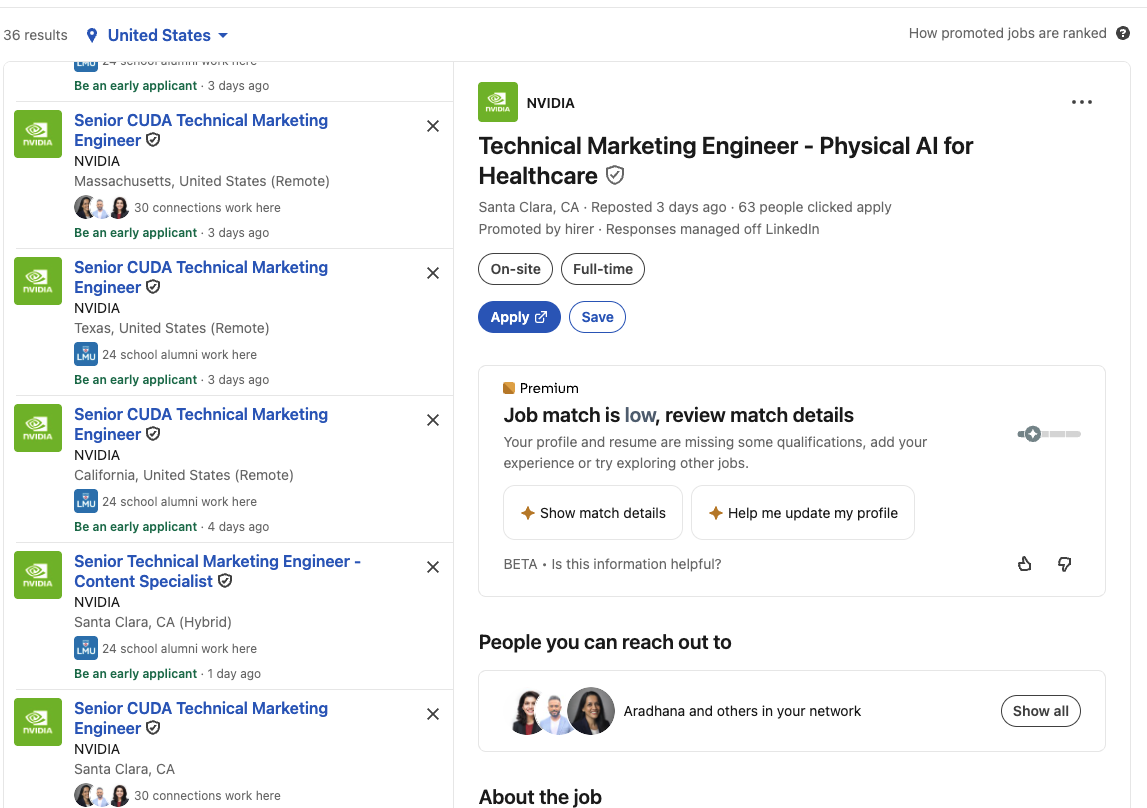
Task: Click '63 people clicked apply' text
Action: point(814,207)
